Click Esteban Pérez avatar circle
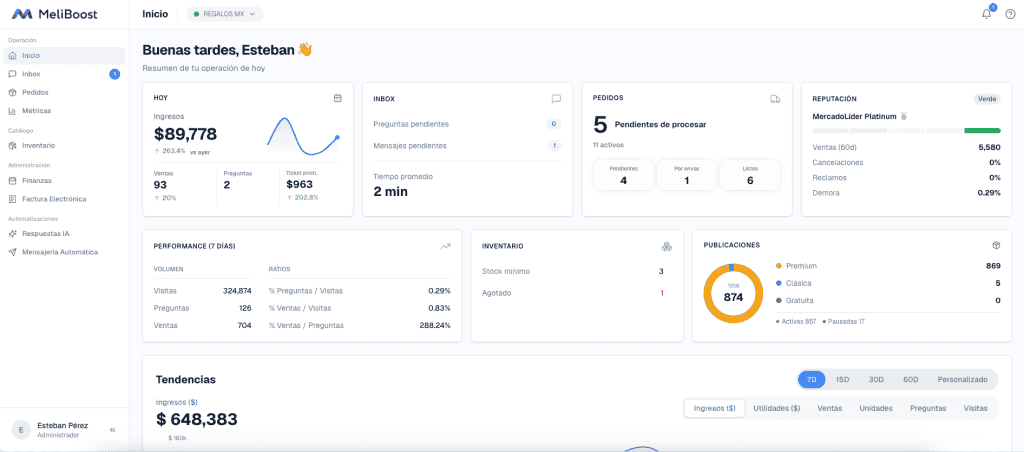1024x452 pixels. 22,429
